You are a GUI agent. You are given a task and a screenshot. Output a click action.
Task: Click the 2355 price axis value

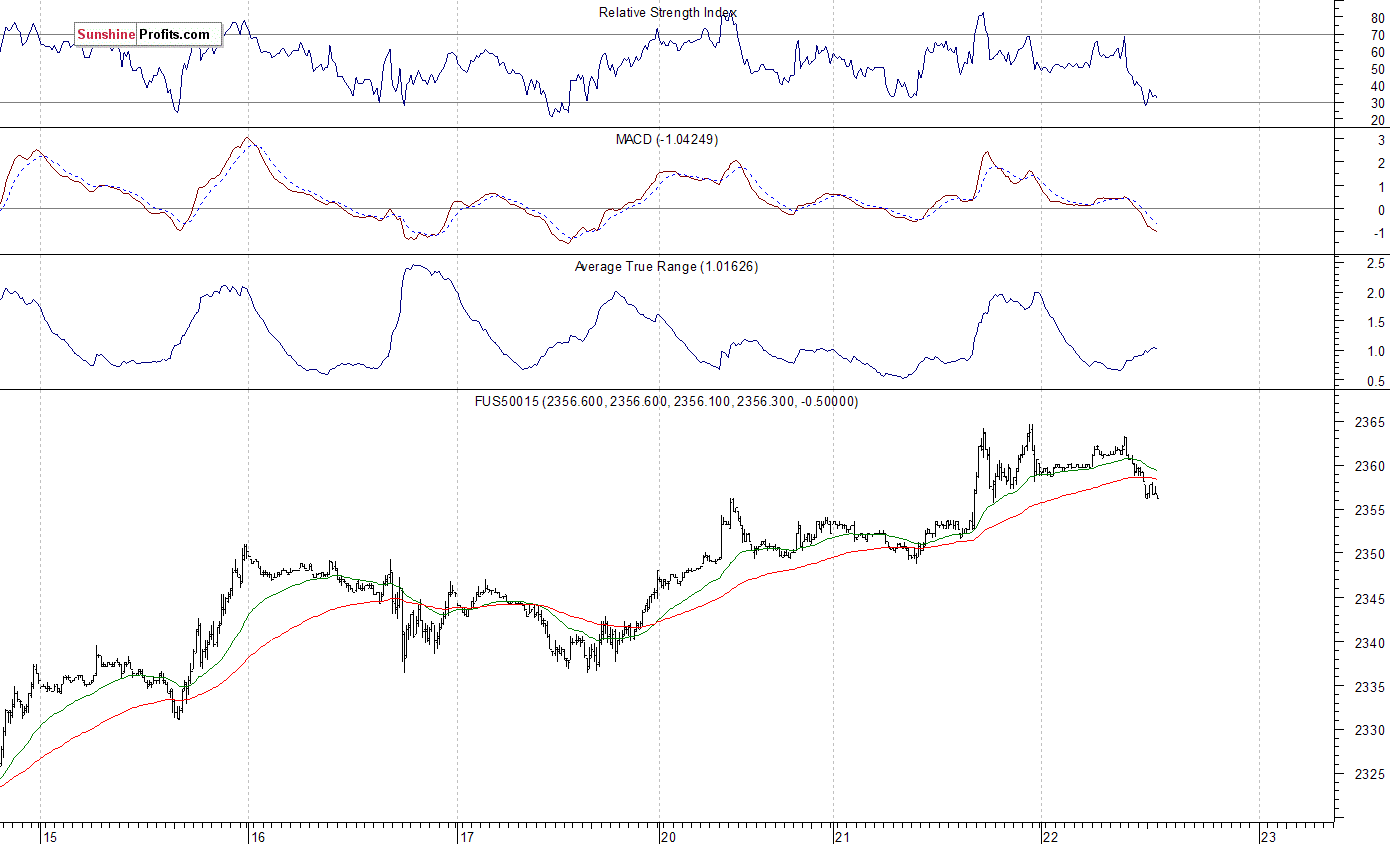click(x=1370, y=511)
